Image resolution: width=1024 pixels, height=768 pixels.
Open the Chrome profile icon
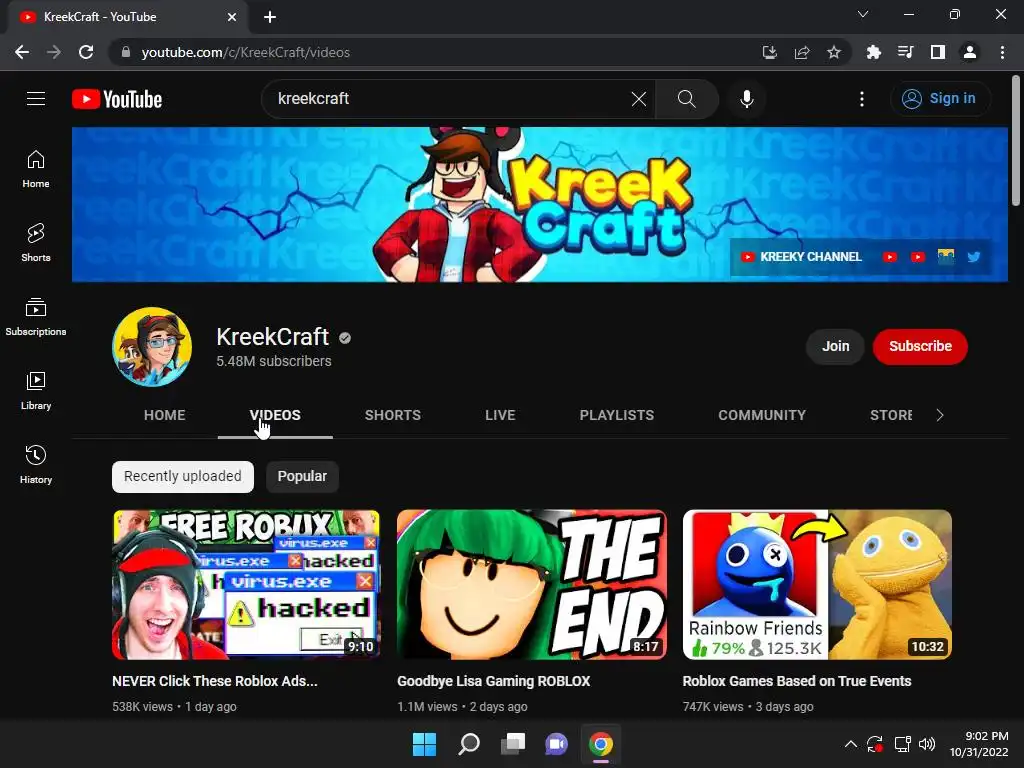[x=970, y=52]
